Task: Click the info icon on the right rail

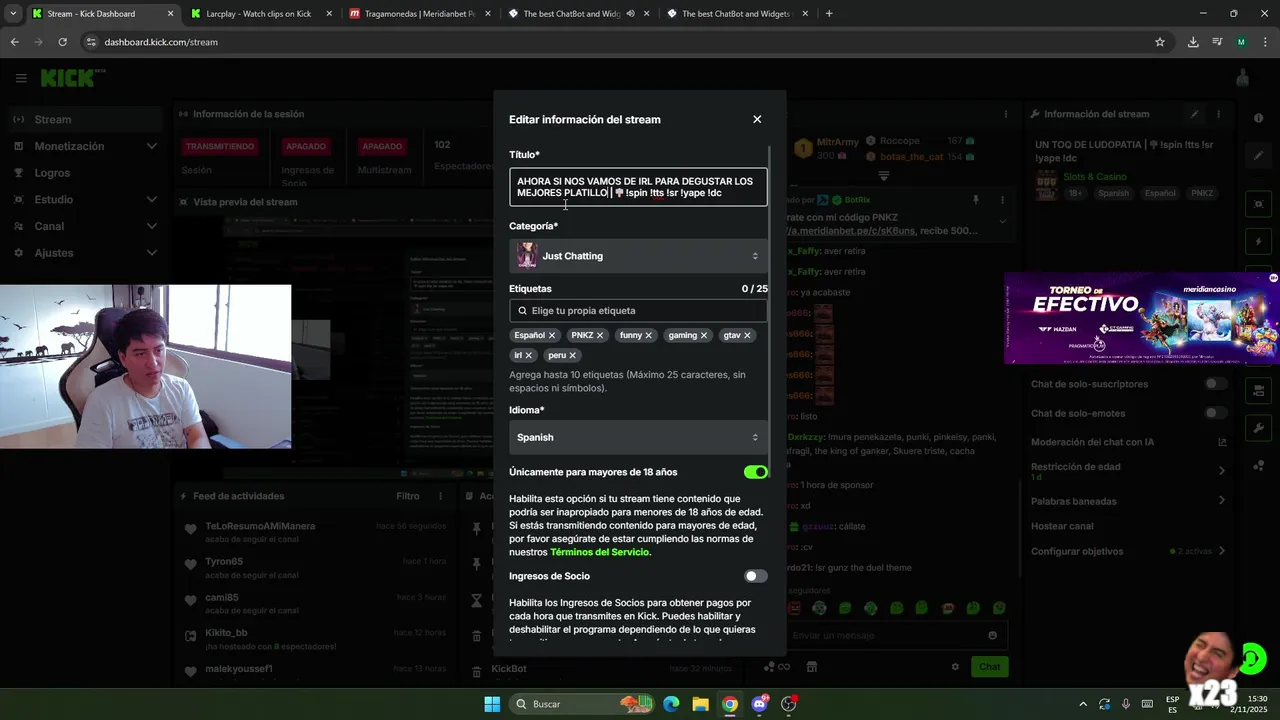Action: (1258, 118)
